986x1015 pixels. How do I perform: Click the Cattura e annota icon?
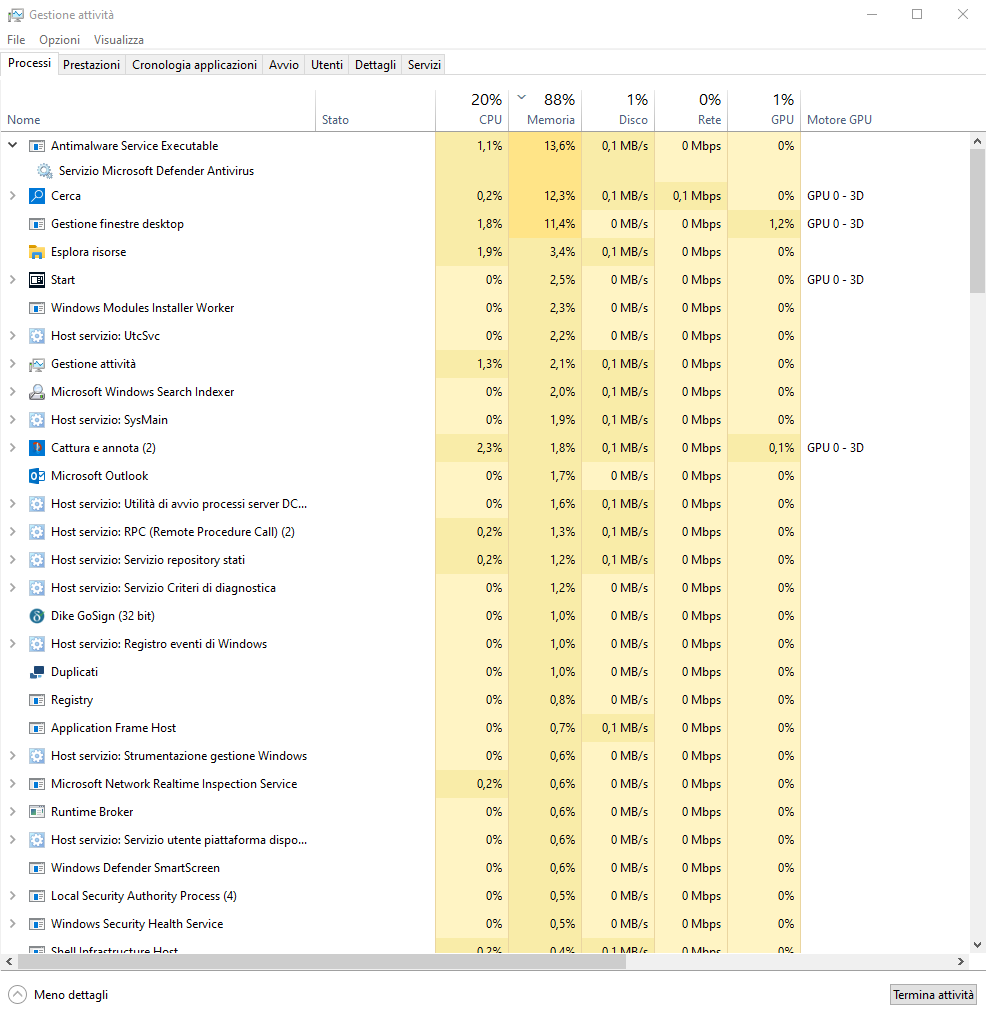click(x=37, y=448)
